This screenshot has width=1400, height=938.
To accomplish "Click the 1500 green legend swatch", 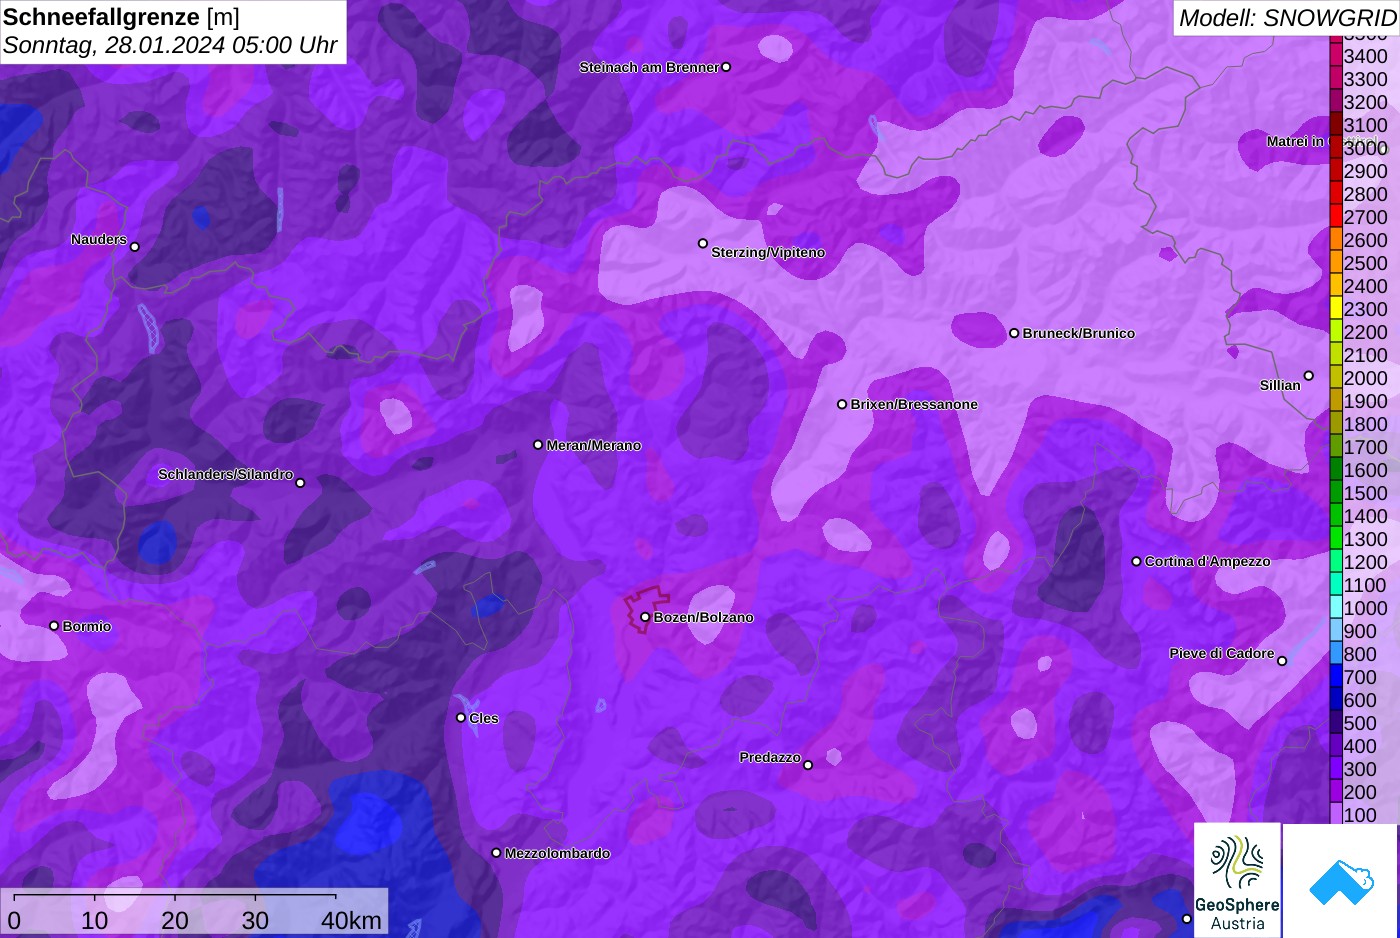I will click(x=1335, y=492).
